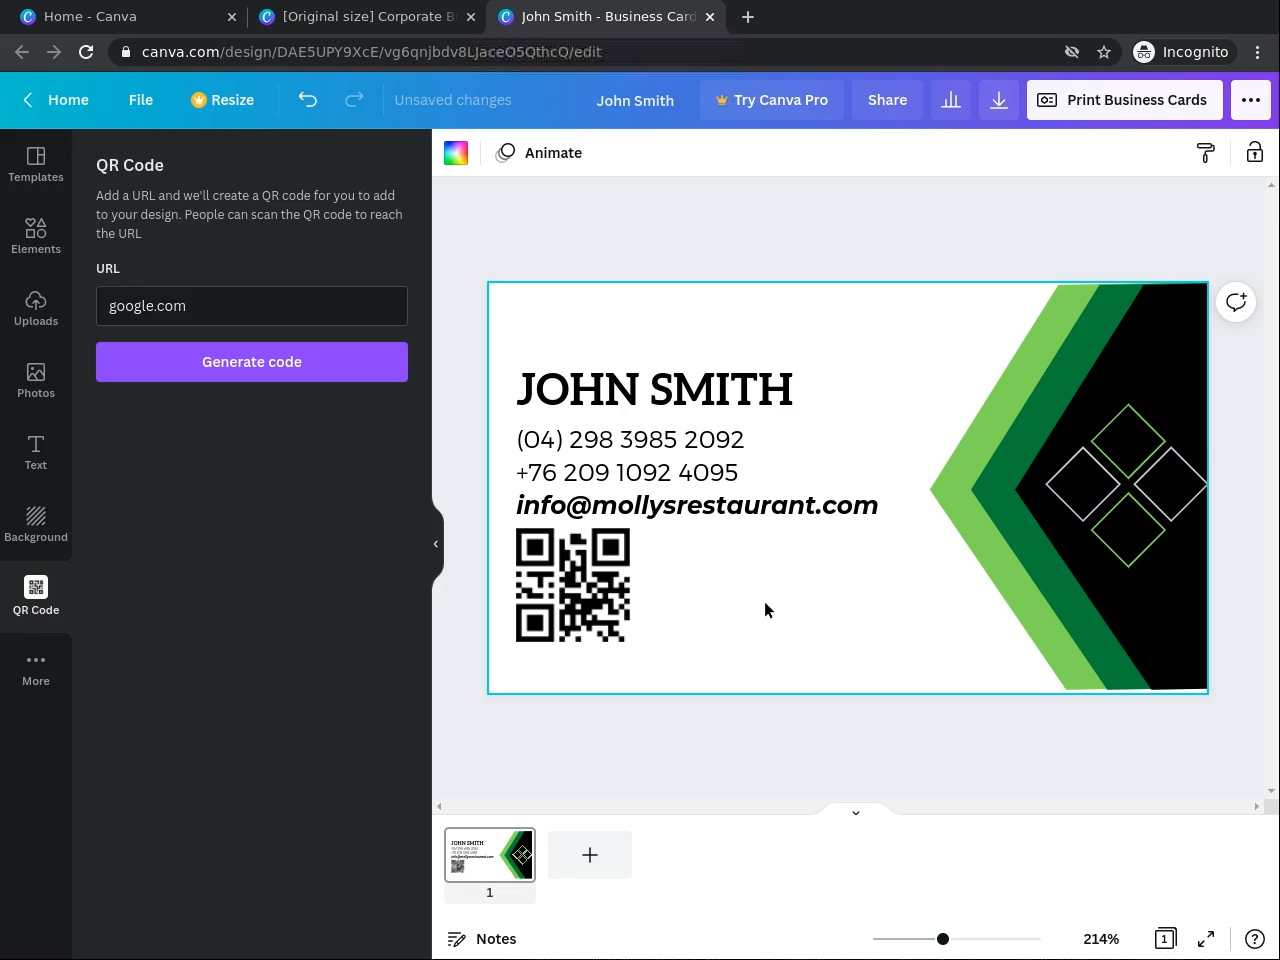
Task: Select the email text on the card
Action: [697, 505]
